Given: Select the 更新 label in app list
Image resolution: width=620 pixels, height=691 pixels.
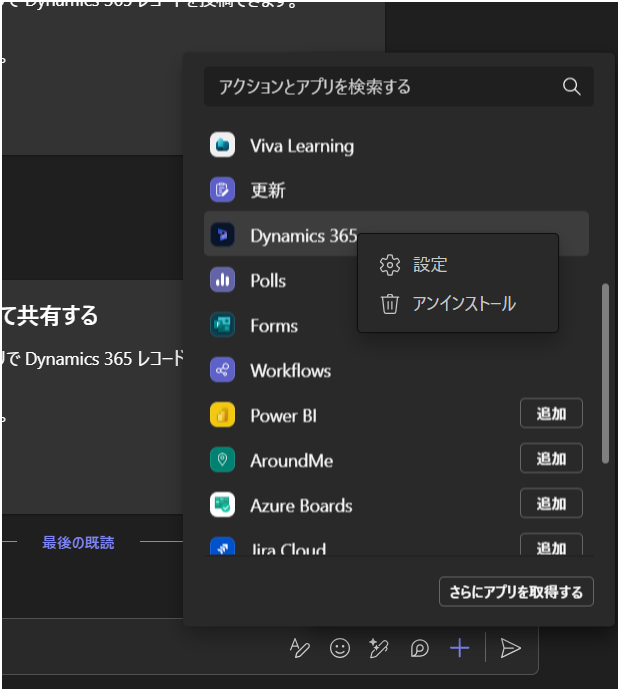Looking at the screenshot, I should (268, 190).
